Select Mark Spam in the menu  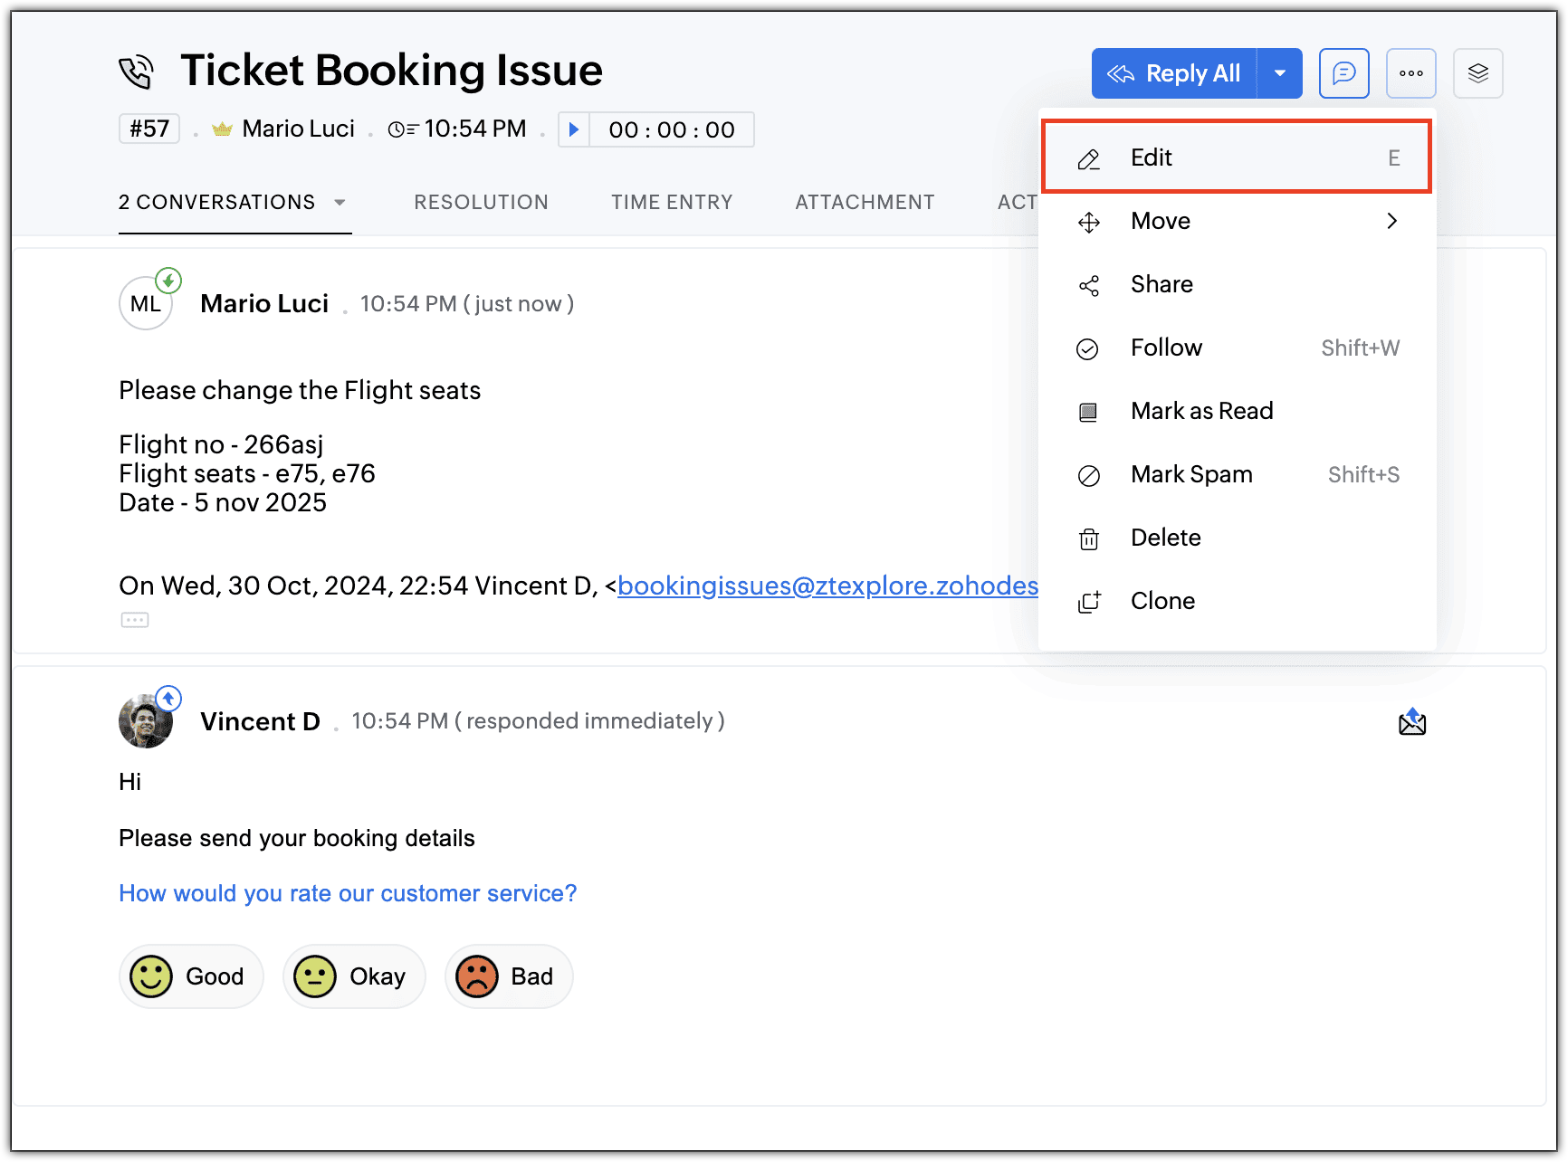coord(1236,474)
